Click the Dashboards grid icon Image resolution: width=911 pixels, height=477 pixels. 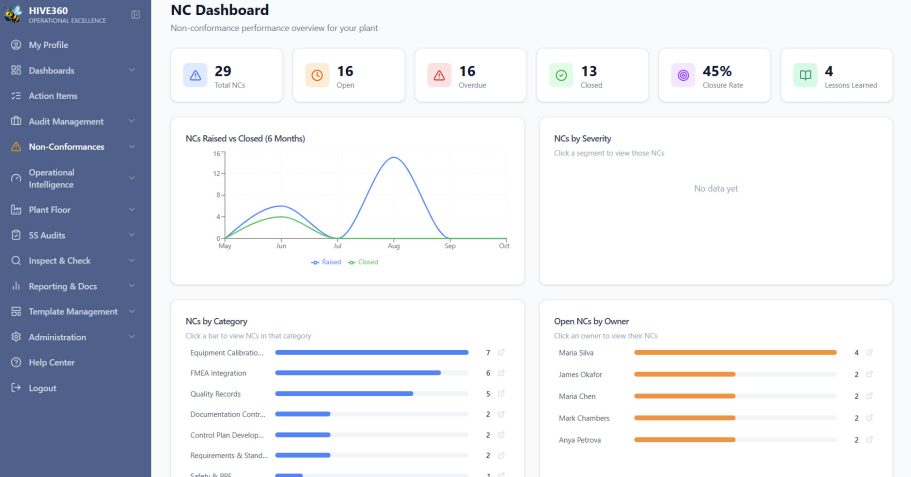[16, 70]
